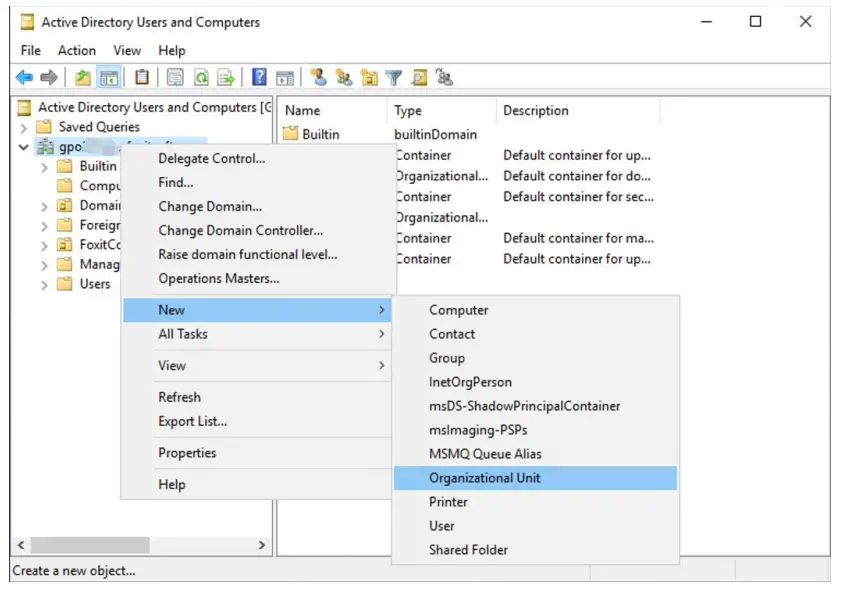Image resolution: width=843 pixels, height=592 pixels.
Task: Open the filter options funnel icon
Action: point(394,77)
